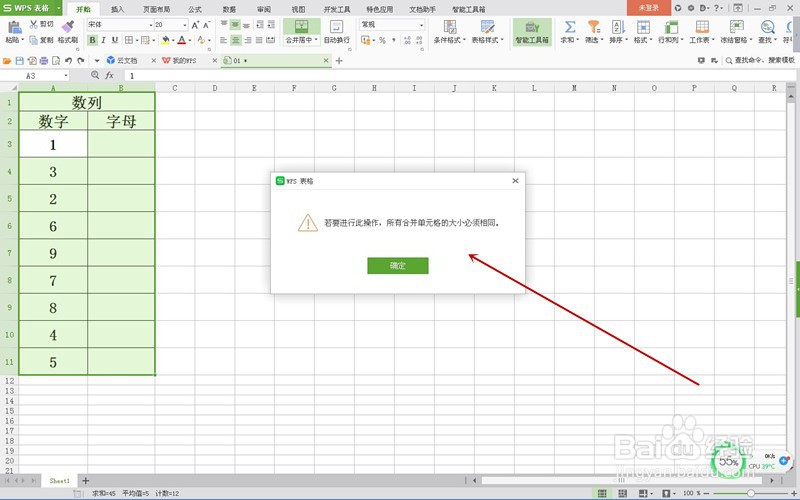The height and width of the screenshot is (500, 800).
Task: Toggle align left
Action: [223, 40]
